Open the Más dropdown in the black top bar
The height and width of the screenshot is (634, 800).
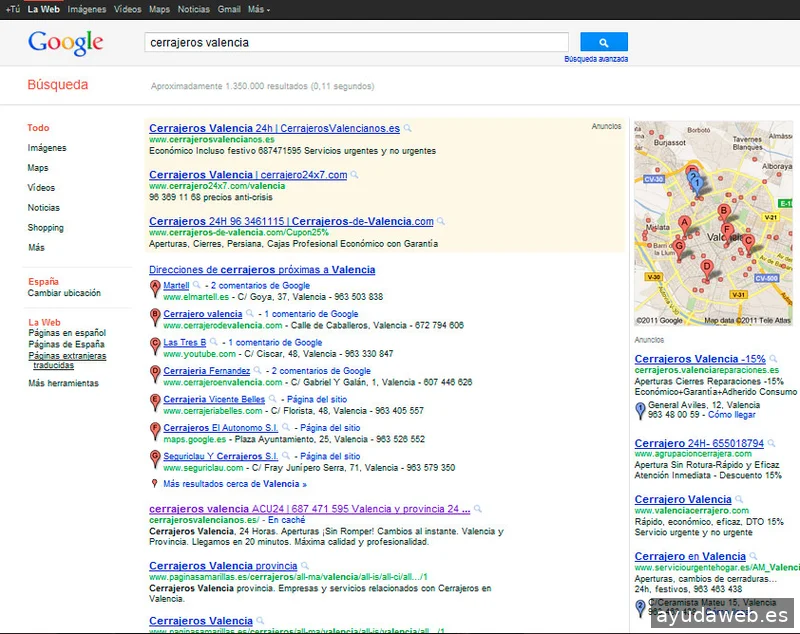pyautogui.click(x=256, y=8)
